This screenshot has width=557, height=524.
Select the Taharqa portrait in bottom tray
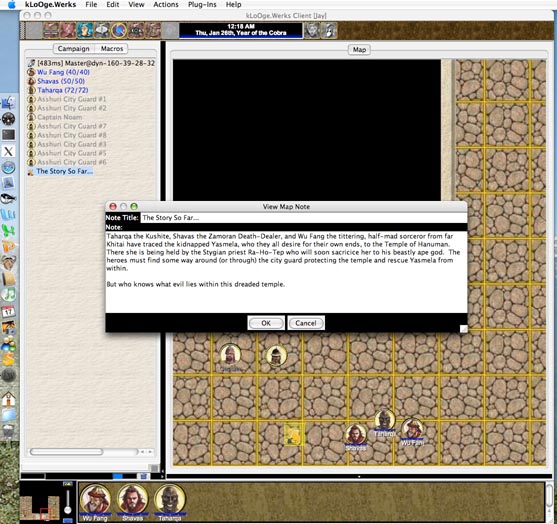(170, 500)
